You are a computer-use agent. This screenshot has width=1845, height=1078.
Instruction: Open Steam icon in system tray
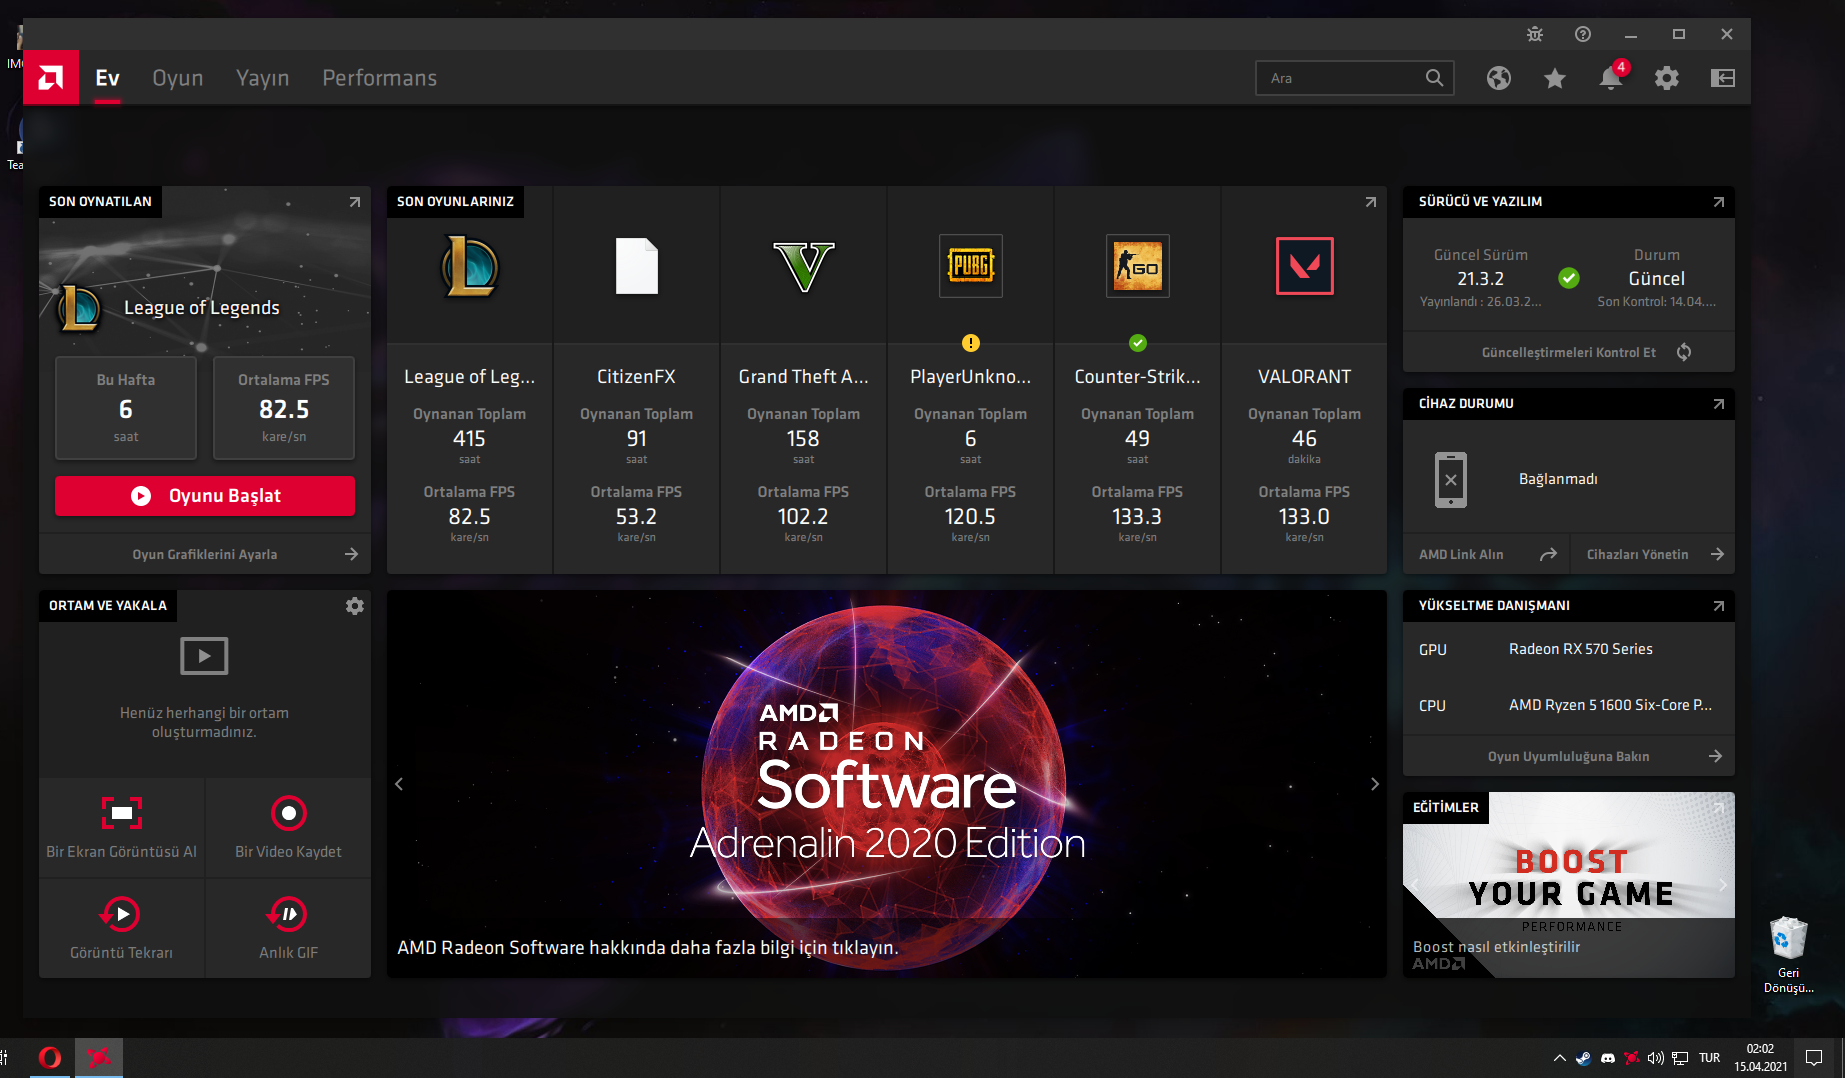pos(1584,1058)
